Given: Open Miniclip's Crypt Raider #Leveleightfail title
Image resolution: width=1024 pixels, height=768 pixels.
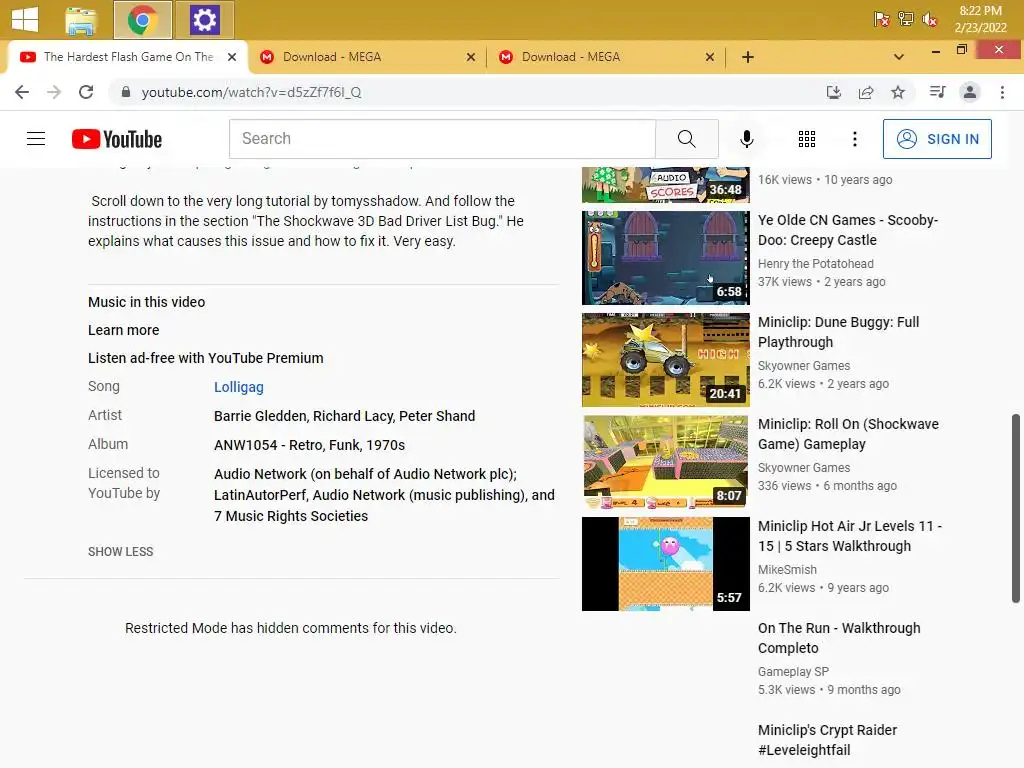Looking at the screenshot, I should click(827, 739).
